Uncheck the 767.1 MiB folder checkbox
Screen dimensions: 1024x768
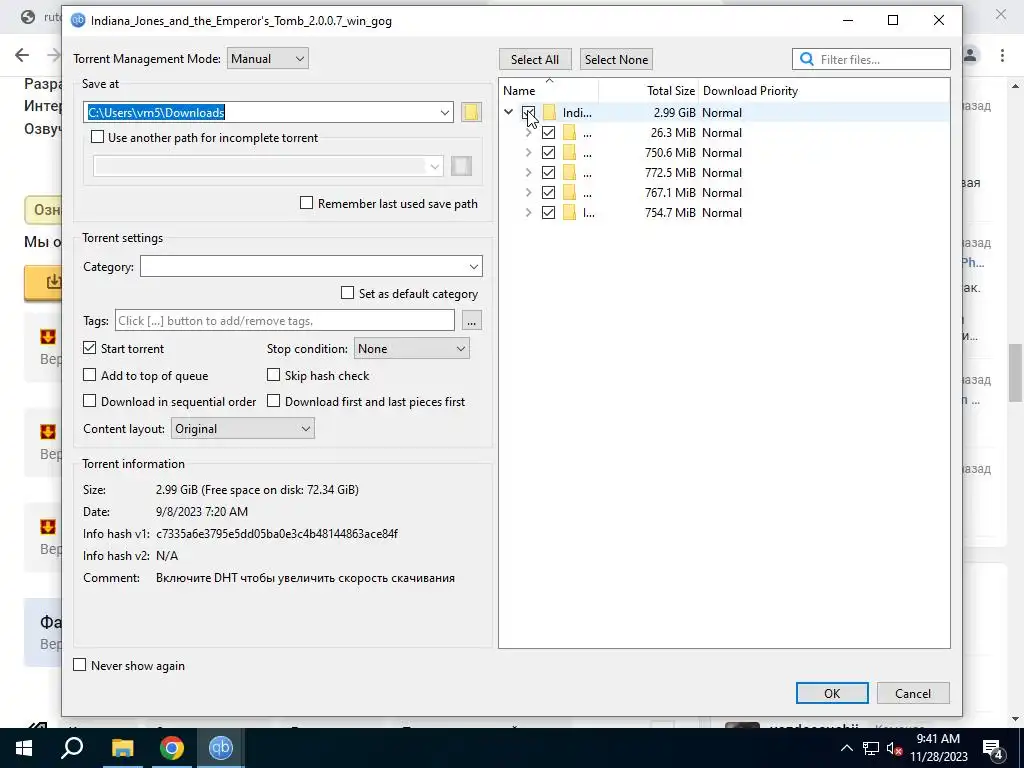point(549,193)
